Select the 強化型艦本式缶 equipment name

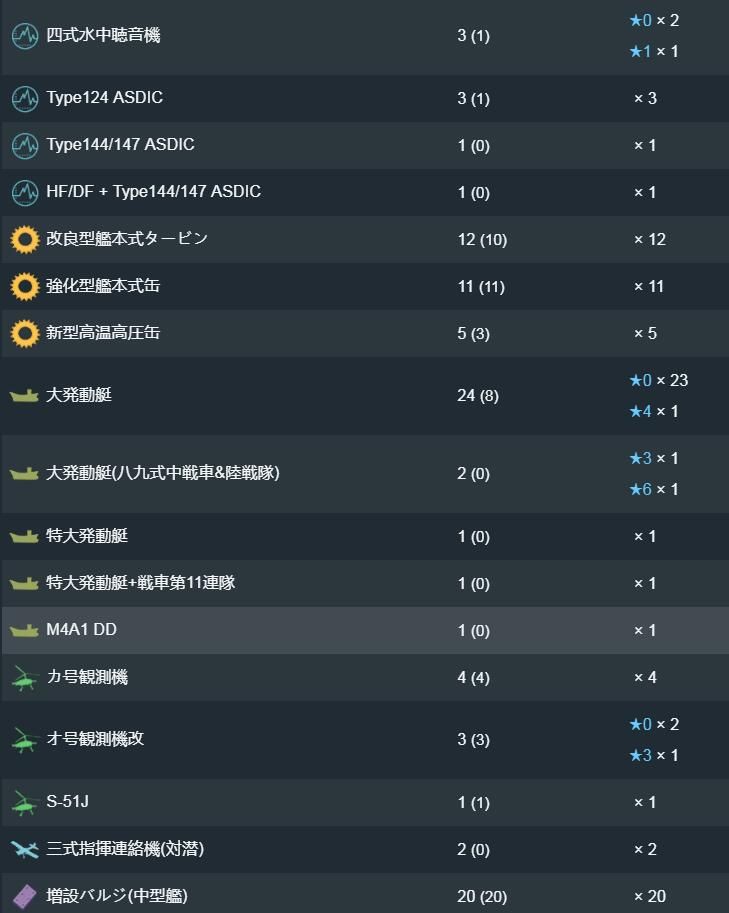pyautogui.click(x=103, y=286)
